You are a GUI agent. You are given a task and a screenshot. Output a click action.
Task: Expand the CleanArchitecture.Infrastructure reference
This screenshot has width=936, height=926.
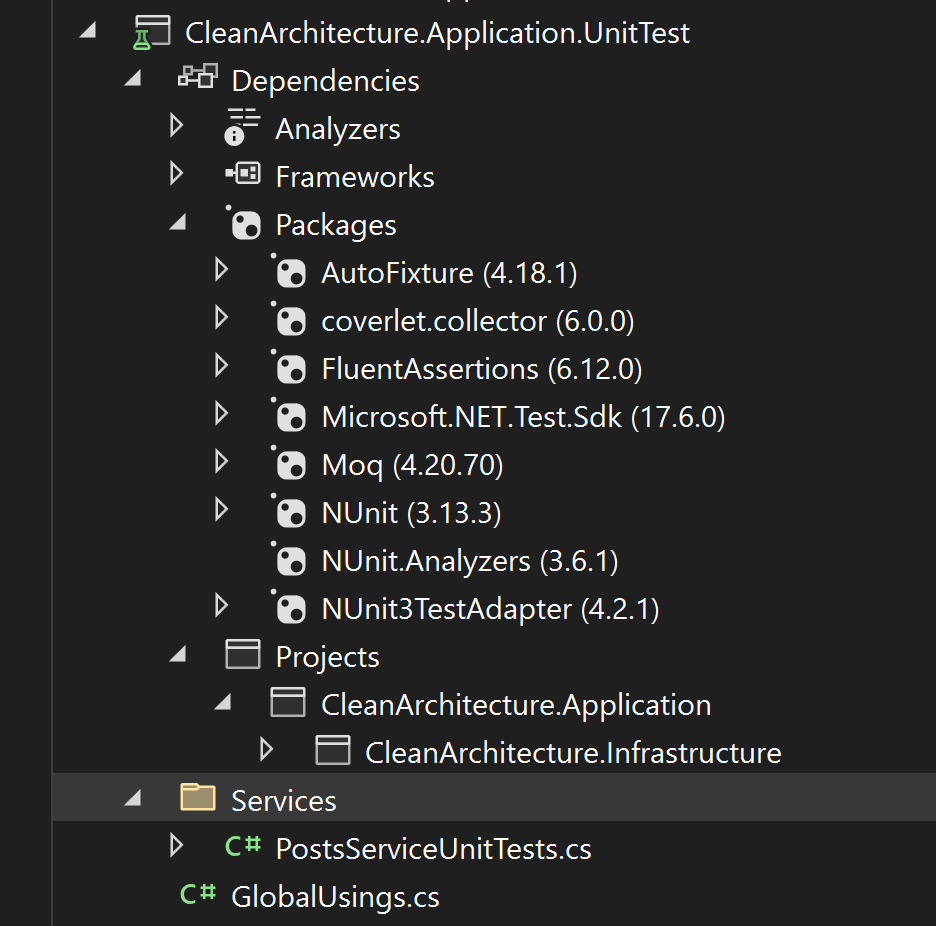pyautogui.click(x=267, y=751)
